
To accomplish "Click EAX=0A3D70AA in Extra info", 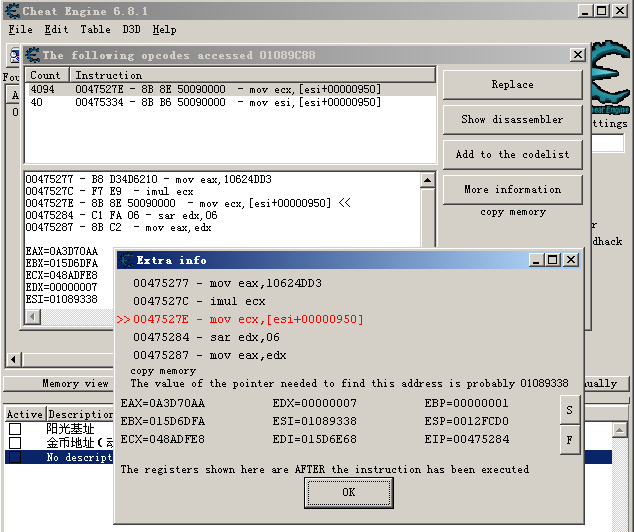I will click(x=163, y=403).
